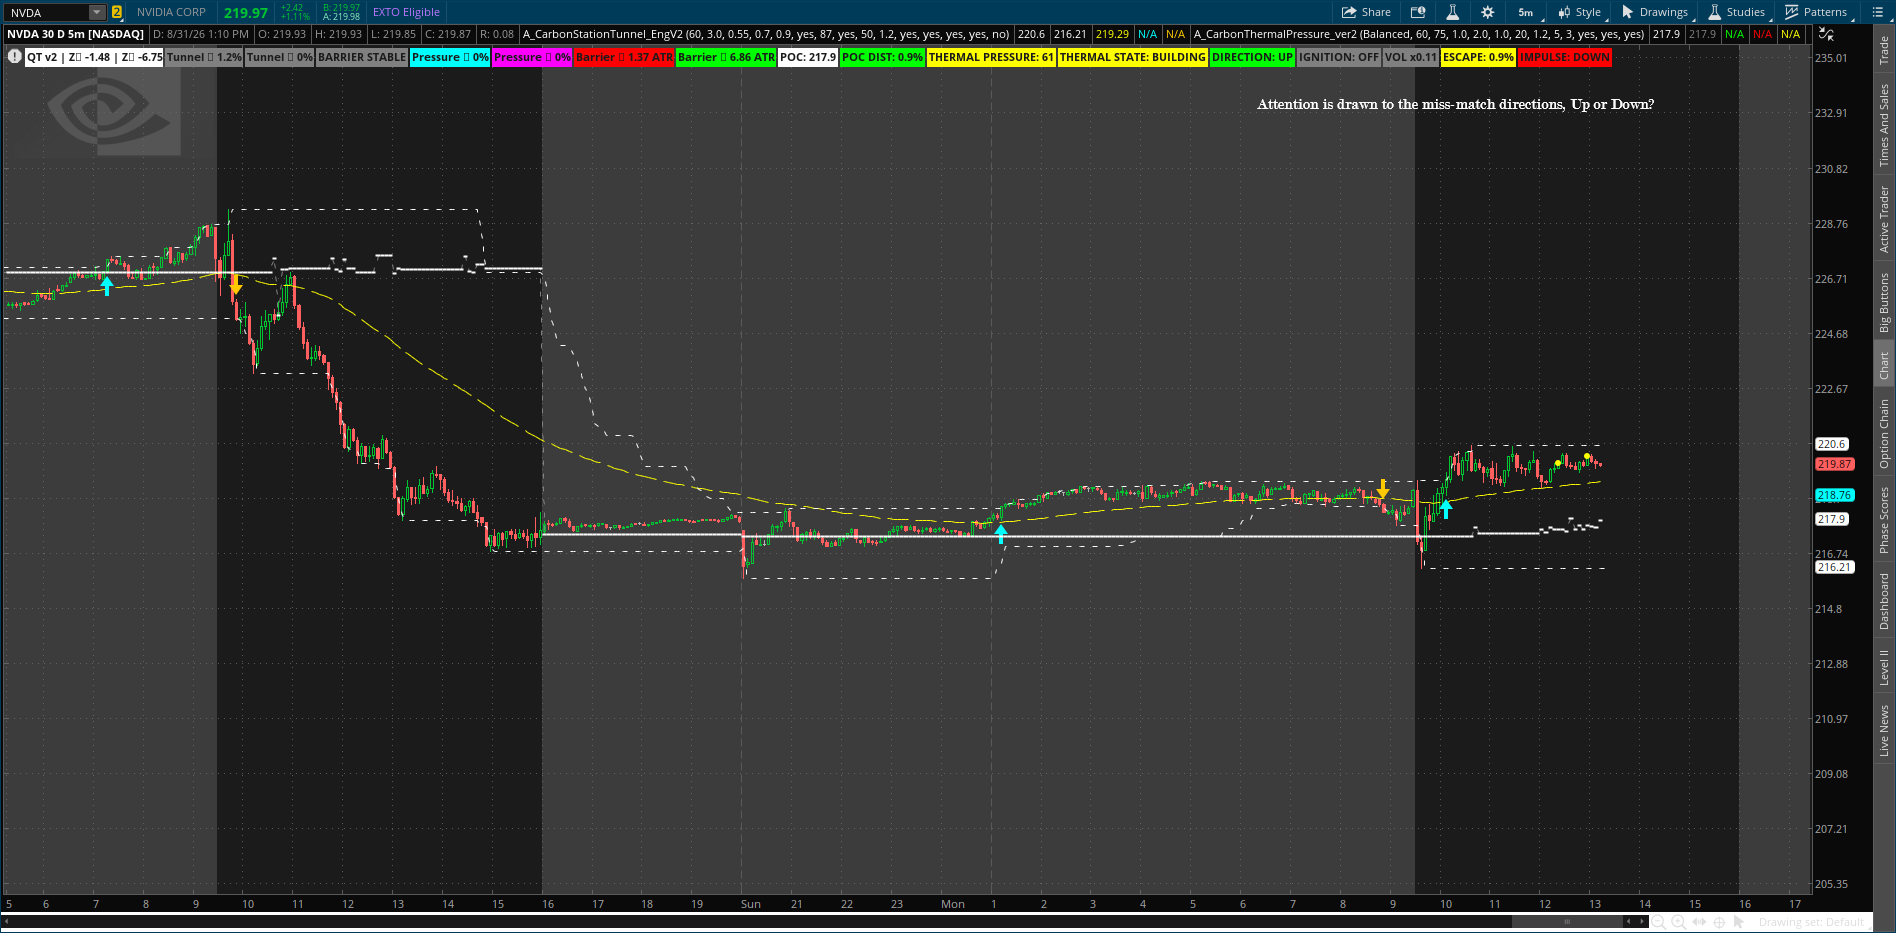The width and height of the screenshot is (1896, 933).
Task: Open the Big Buttons side tab
Action: 1884,302
